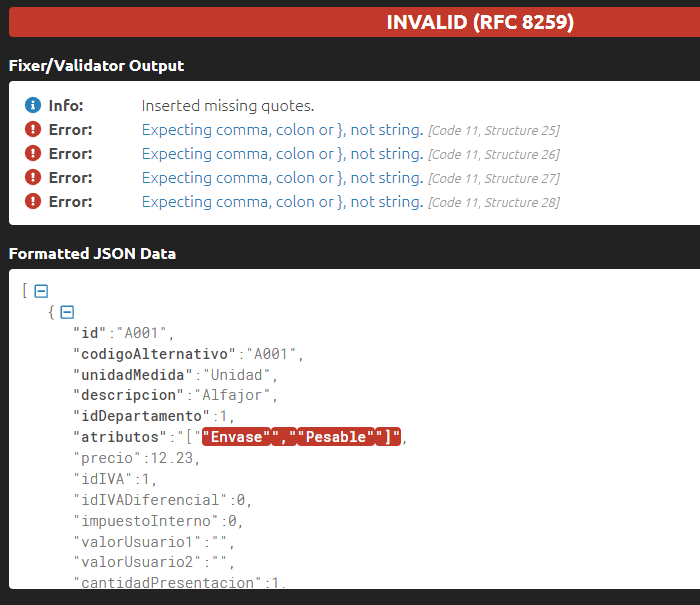Click the red error icon for Structure 26
Viewport: 700px width, 605px height.
click(x=32, y=154)
